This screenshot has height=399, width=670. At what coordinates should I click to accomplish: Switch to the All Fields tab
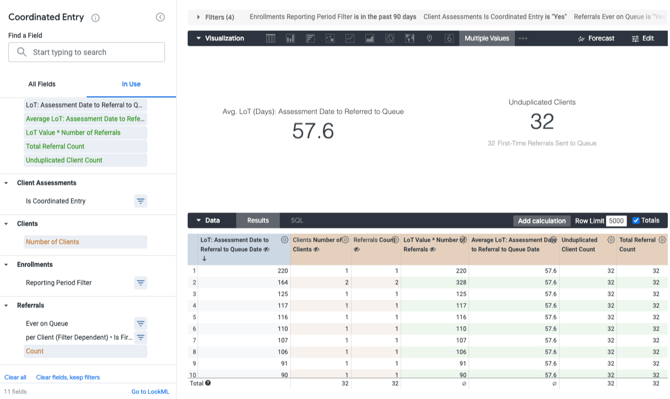click(42, 84)
